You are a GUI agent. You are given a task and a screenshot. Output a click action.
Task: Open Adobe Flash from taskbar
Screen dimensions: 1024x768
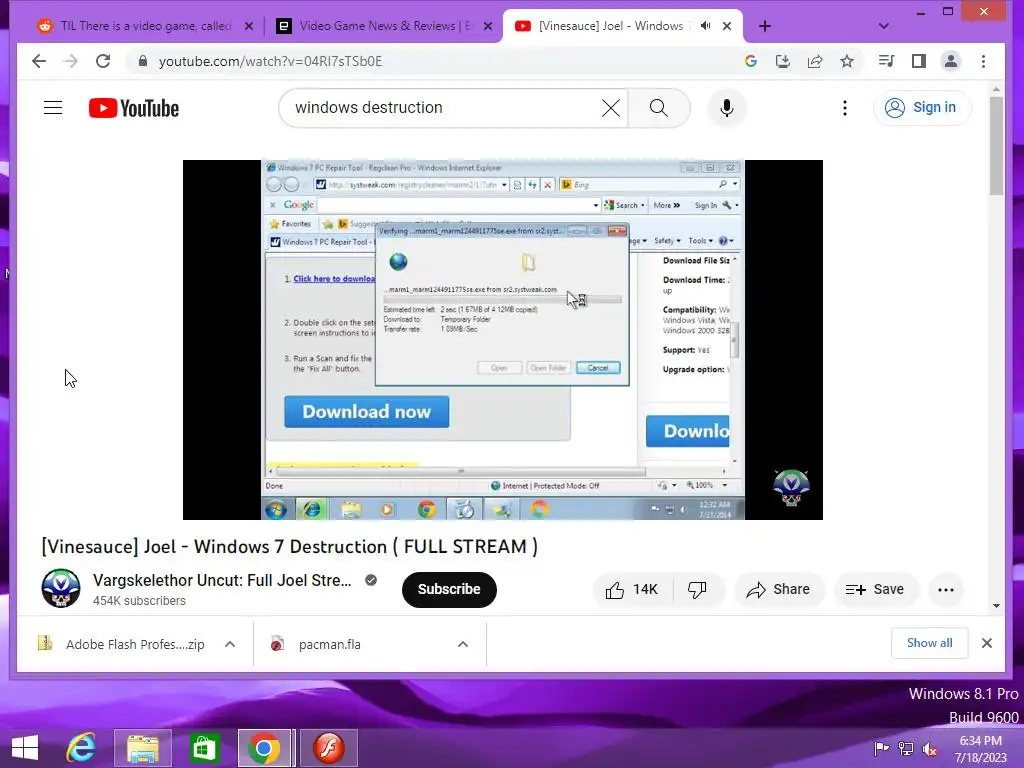point(328,748)
